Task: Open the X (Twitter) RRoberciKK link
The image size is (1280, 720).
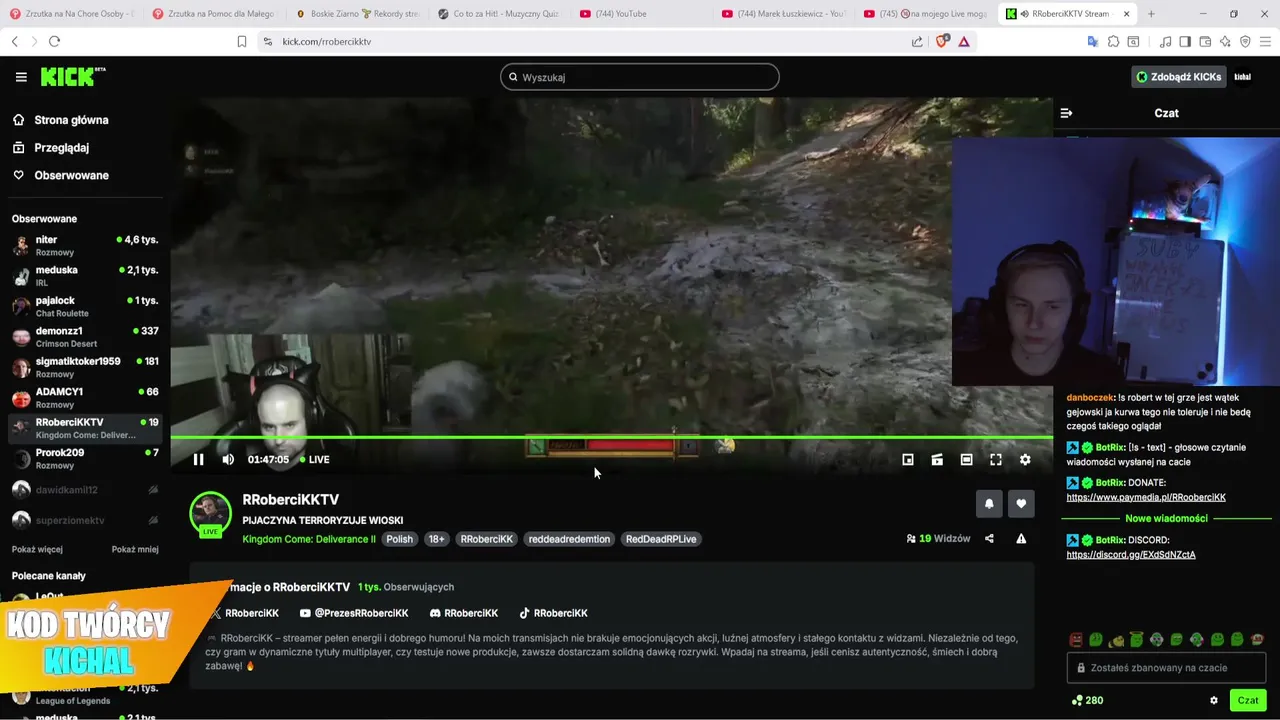Action: (x=243, y=613)
